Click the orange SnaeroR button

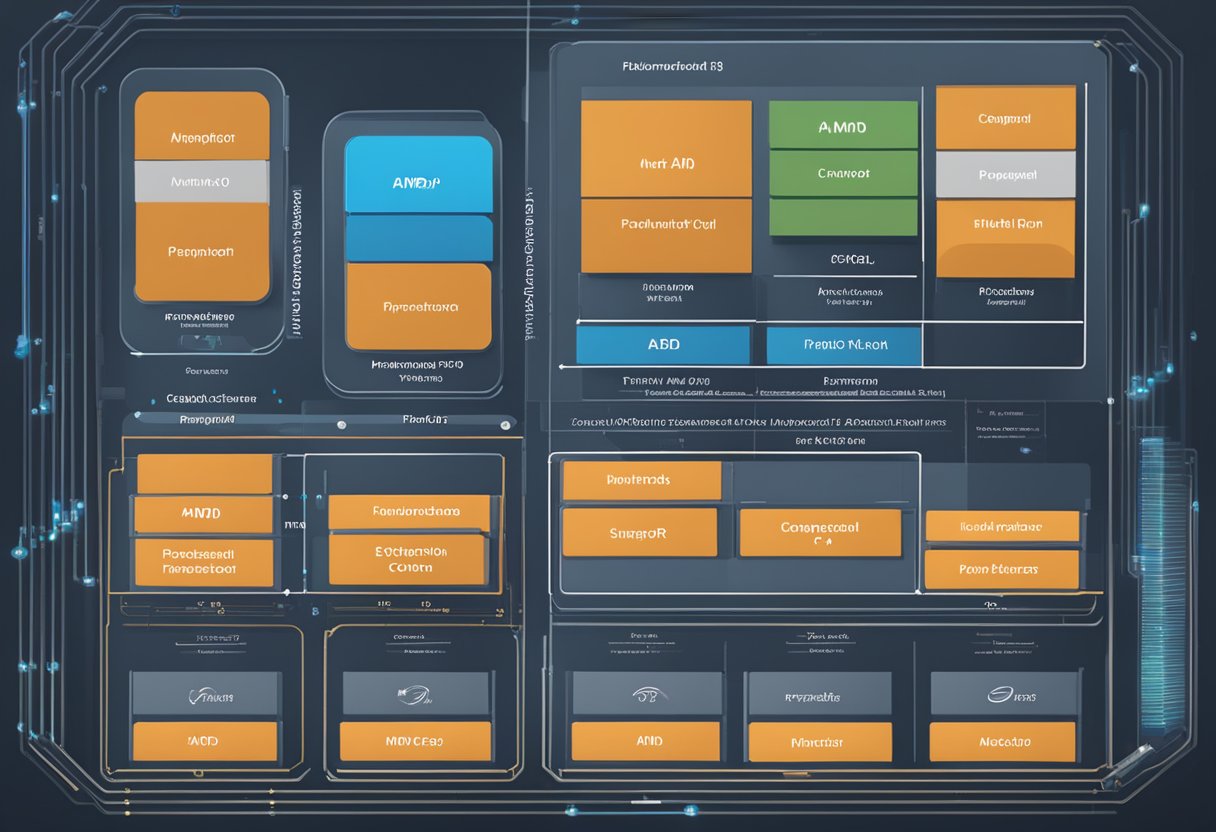point(639,532)
